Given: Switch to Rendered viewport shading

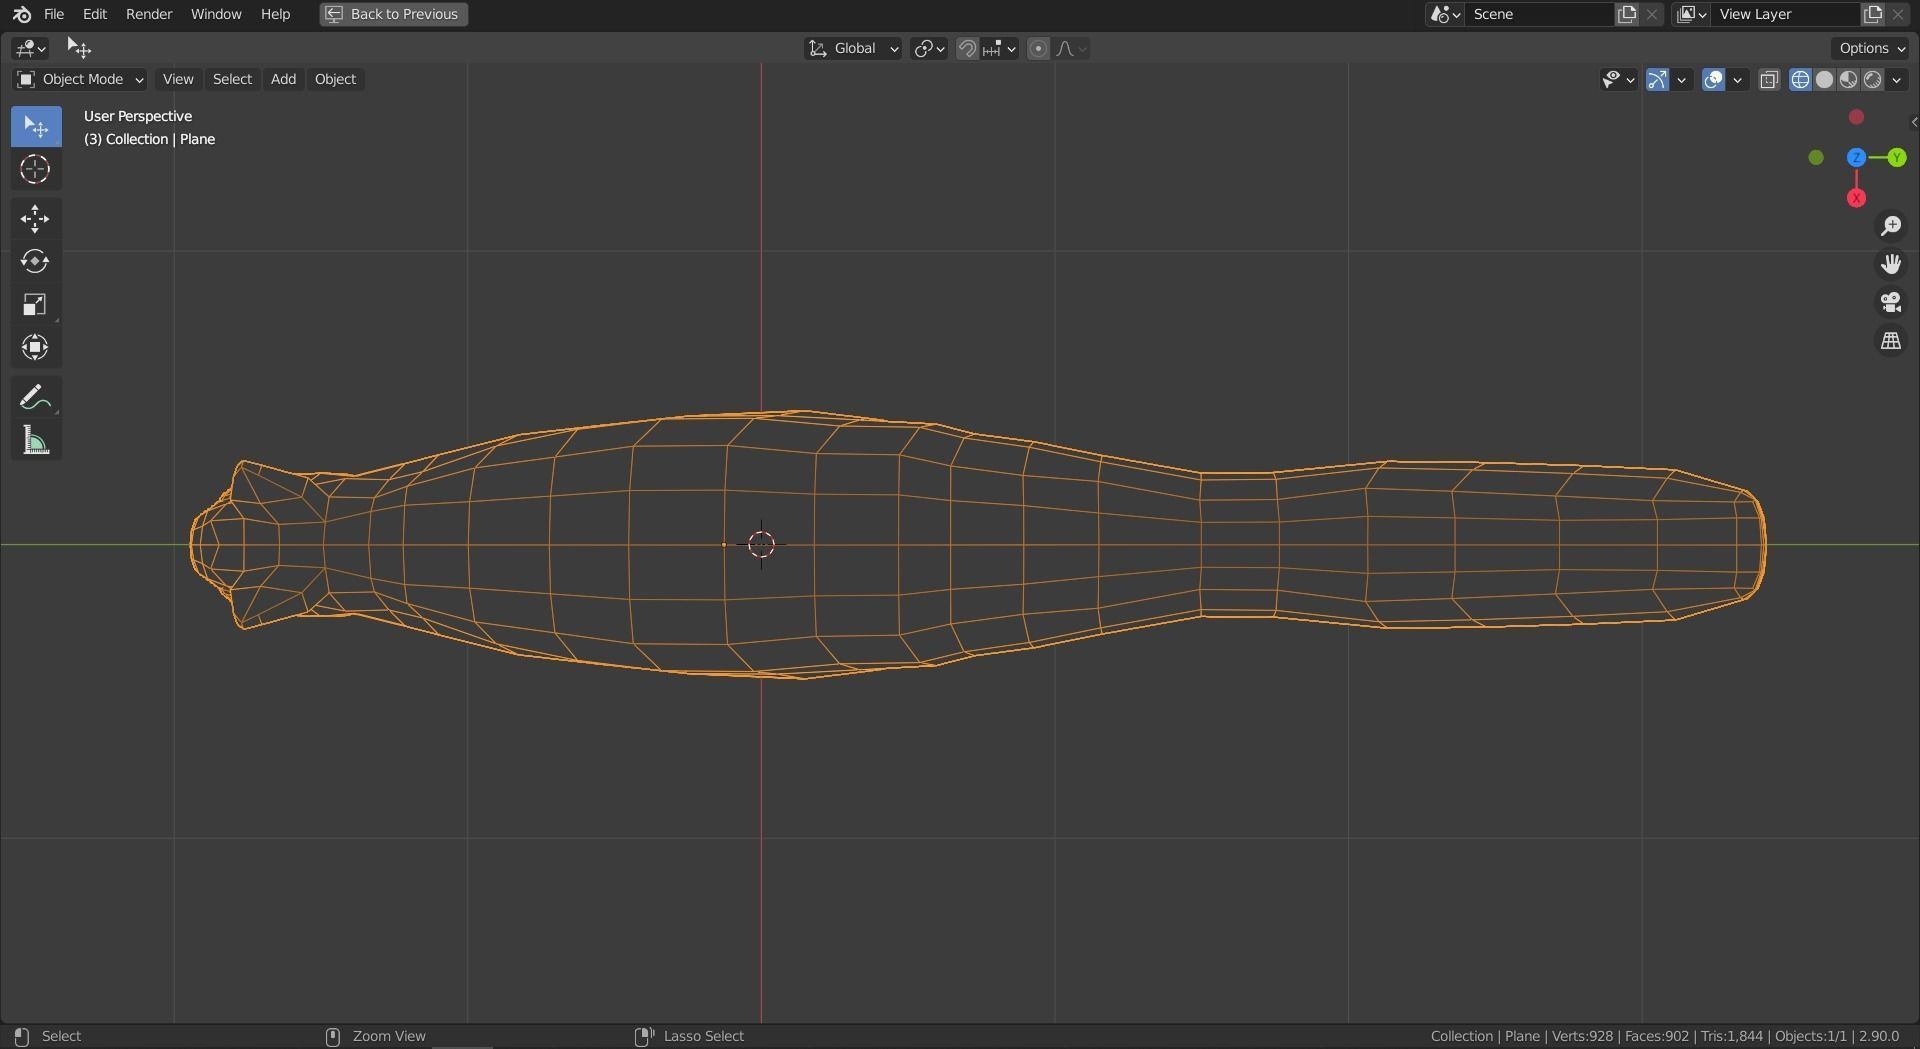Looking at the screenshot, I should click(x=1872, y=80).
